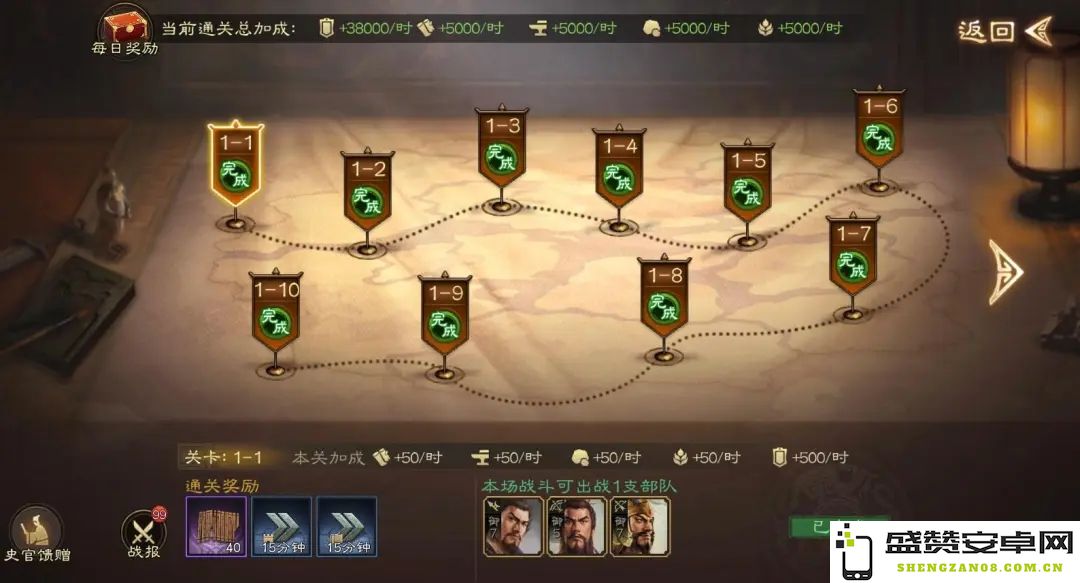Open the 每日奖励 treasure chest

click(x=125, y=31)
